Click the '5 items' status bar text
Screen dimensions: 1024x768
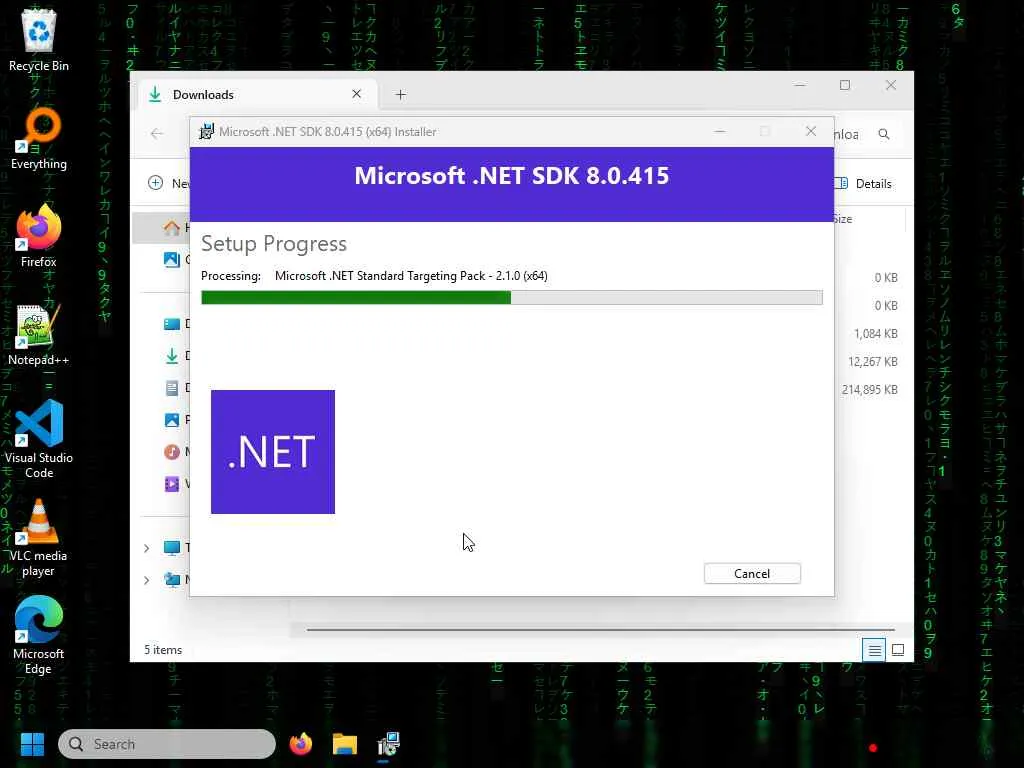coord(163,650)
